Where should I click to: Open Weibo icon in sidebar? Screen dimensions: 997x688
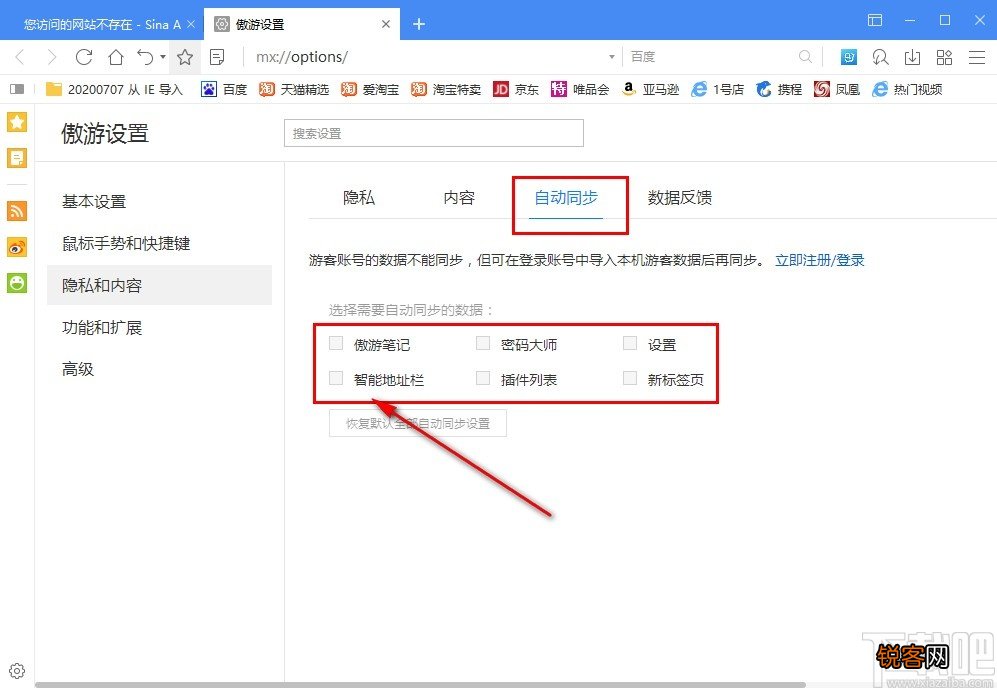[17, 247]
